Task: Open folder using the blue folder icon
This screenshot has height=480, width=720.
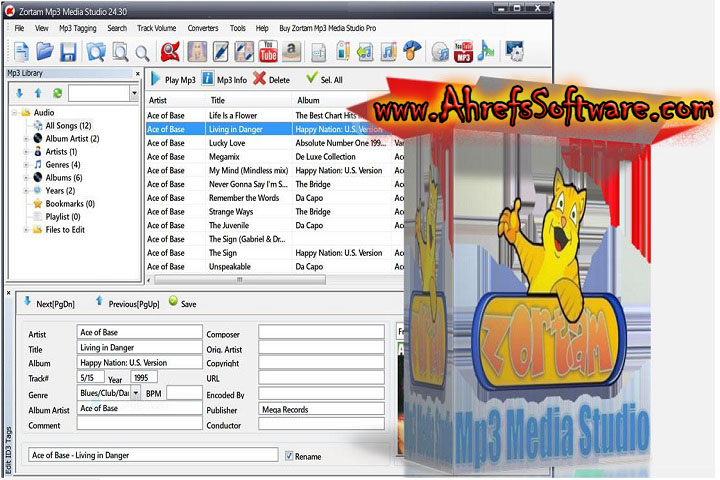Action: [x=45, y=51]
